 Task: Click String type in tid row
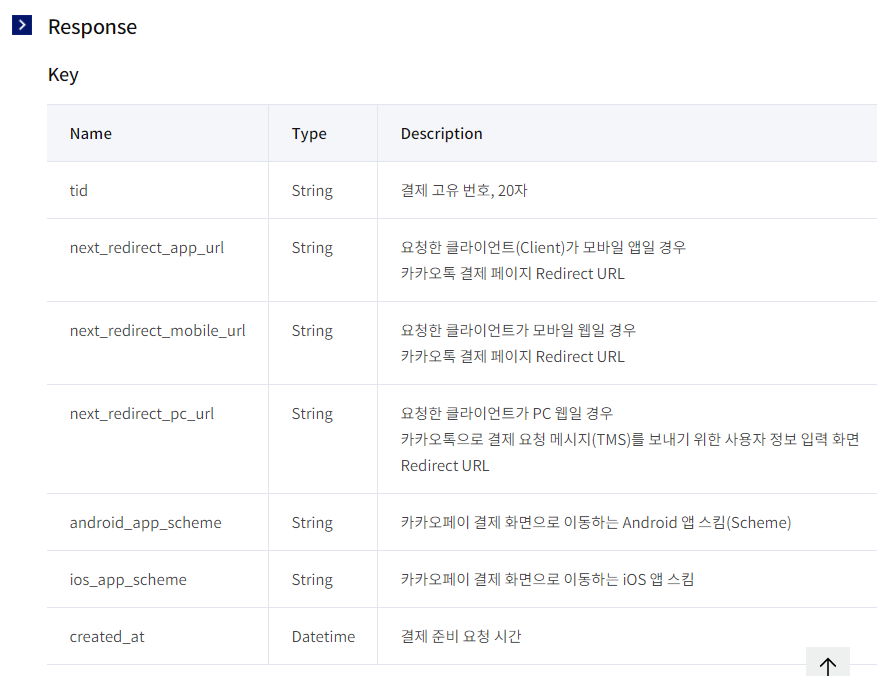(312, 191)
